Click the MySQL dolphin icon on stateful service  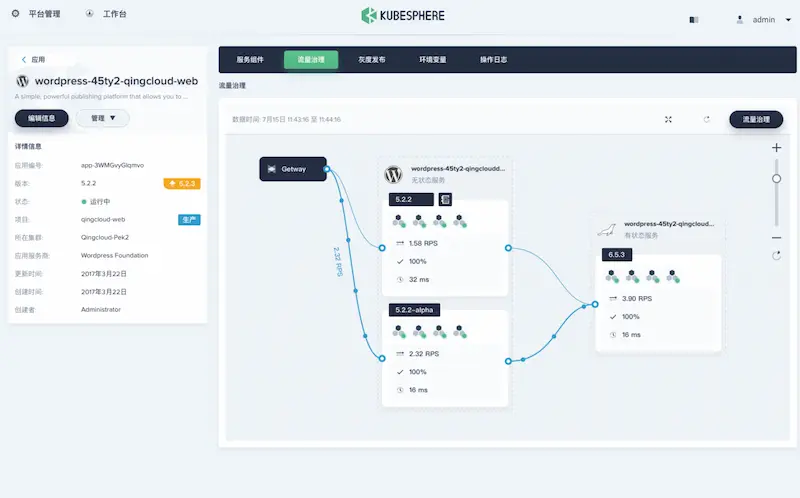[607, 230]
